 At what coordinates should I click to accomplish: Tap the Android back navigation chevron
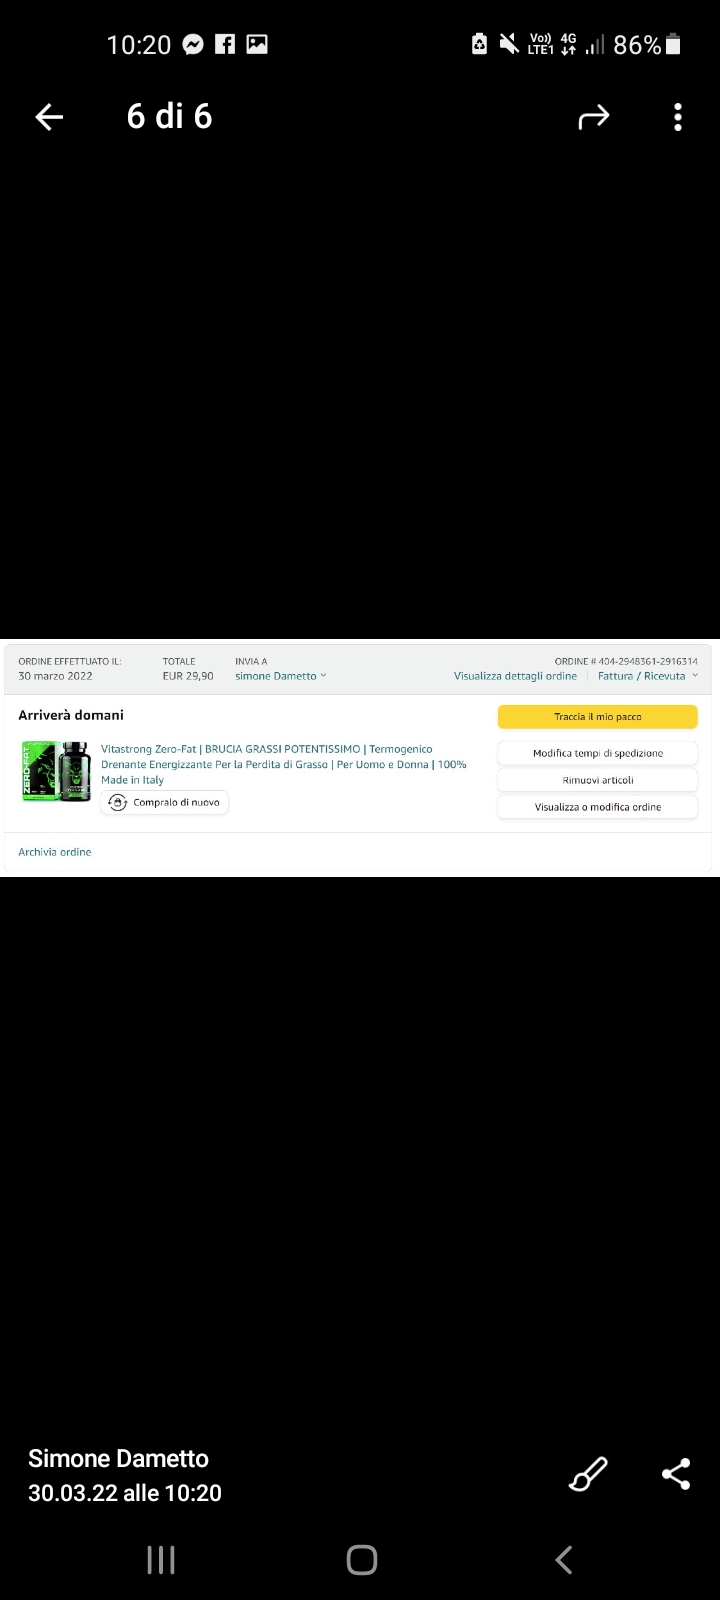[x=564, y=1560]
